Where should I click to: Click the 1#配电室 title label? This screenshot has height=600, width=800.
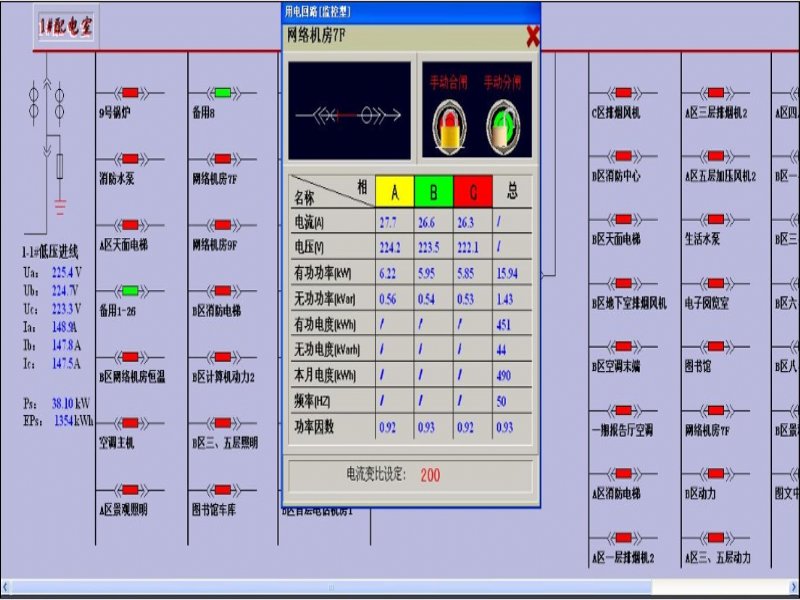point(65,28)
